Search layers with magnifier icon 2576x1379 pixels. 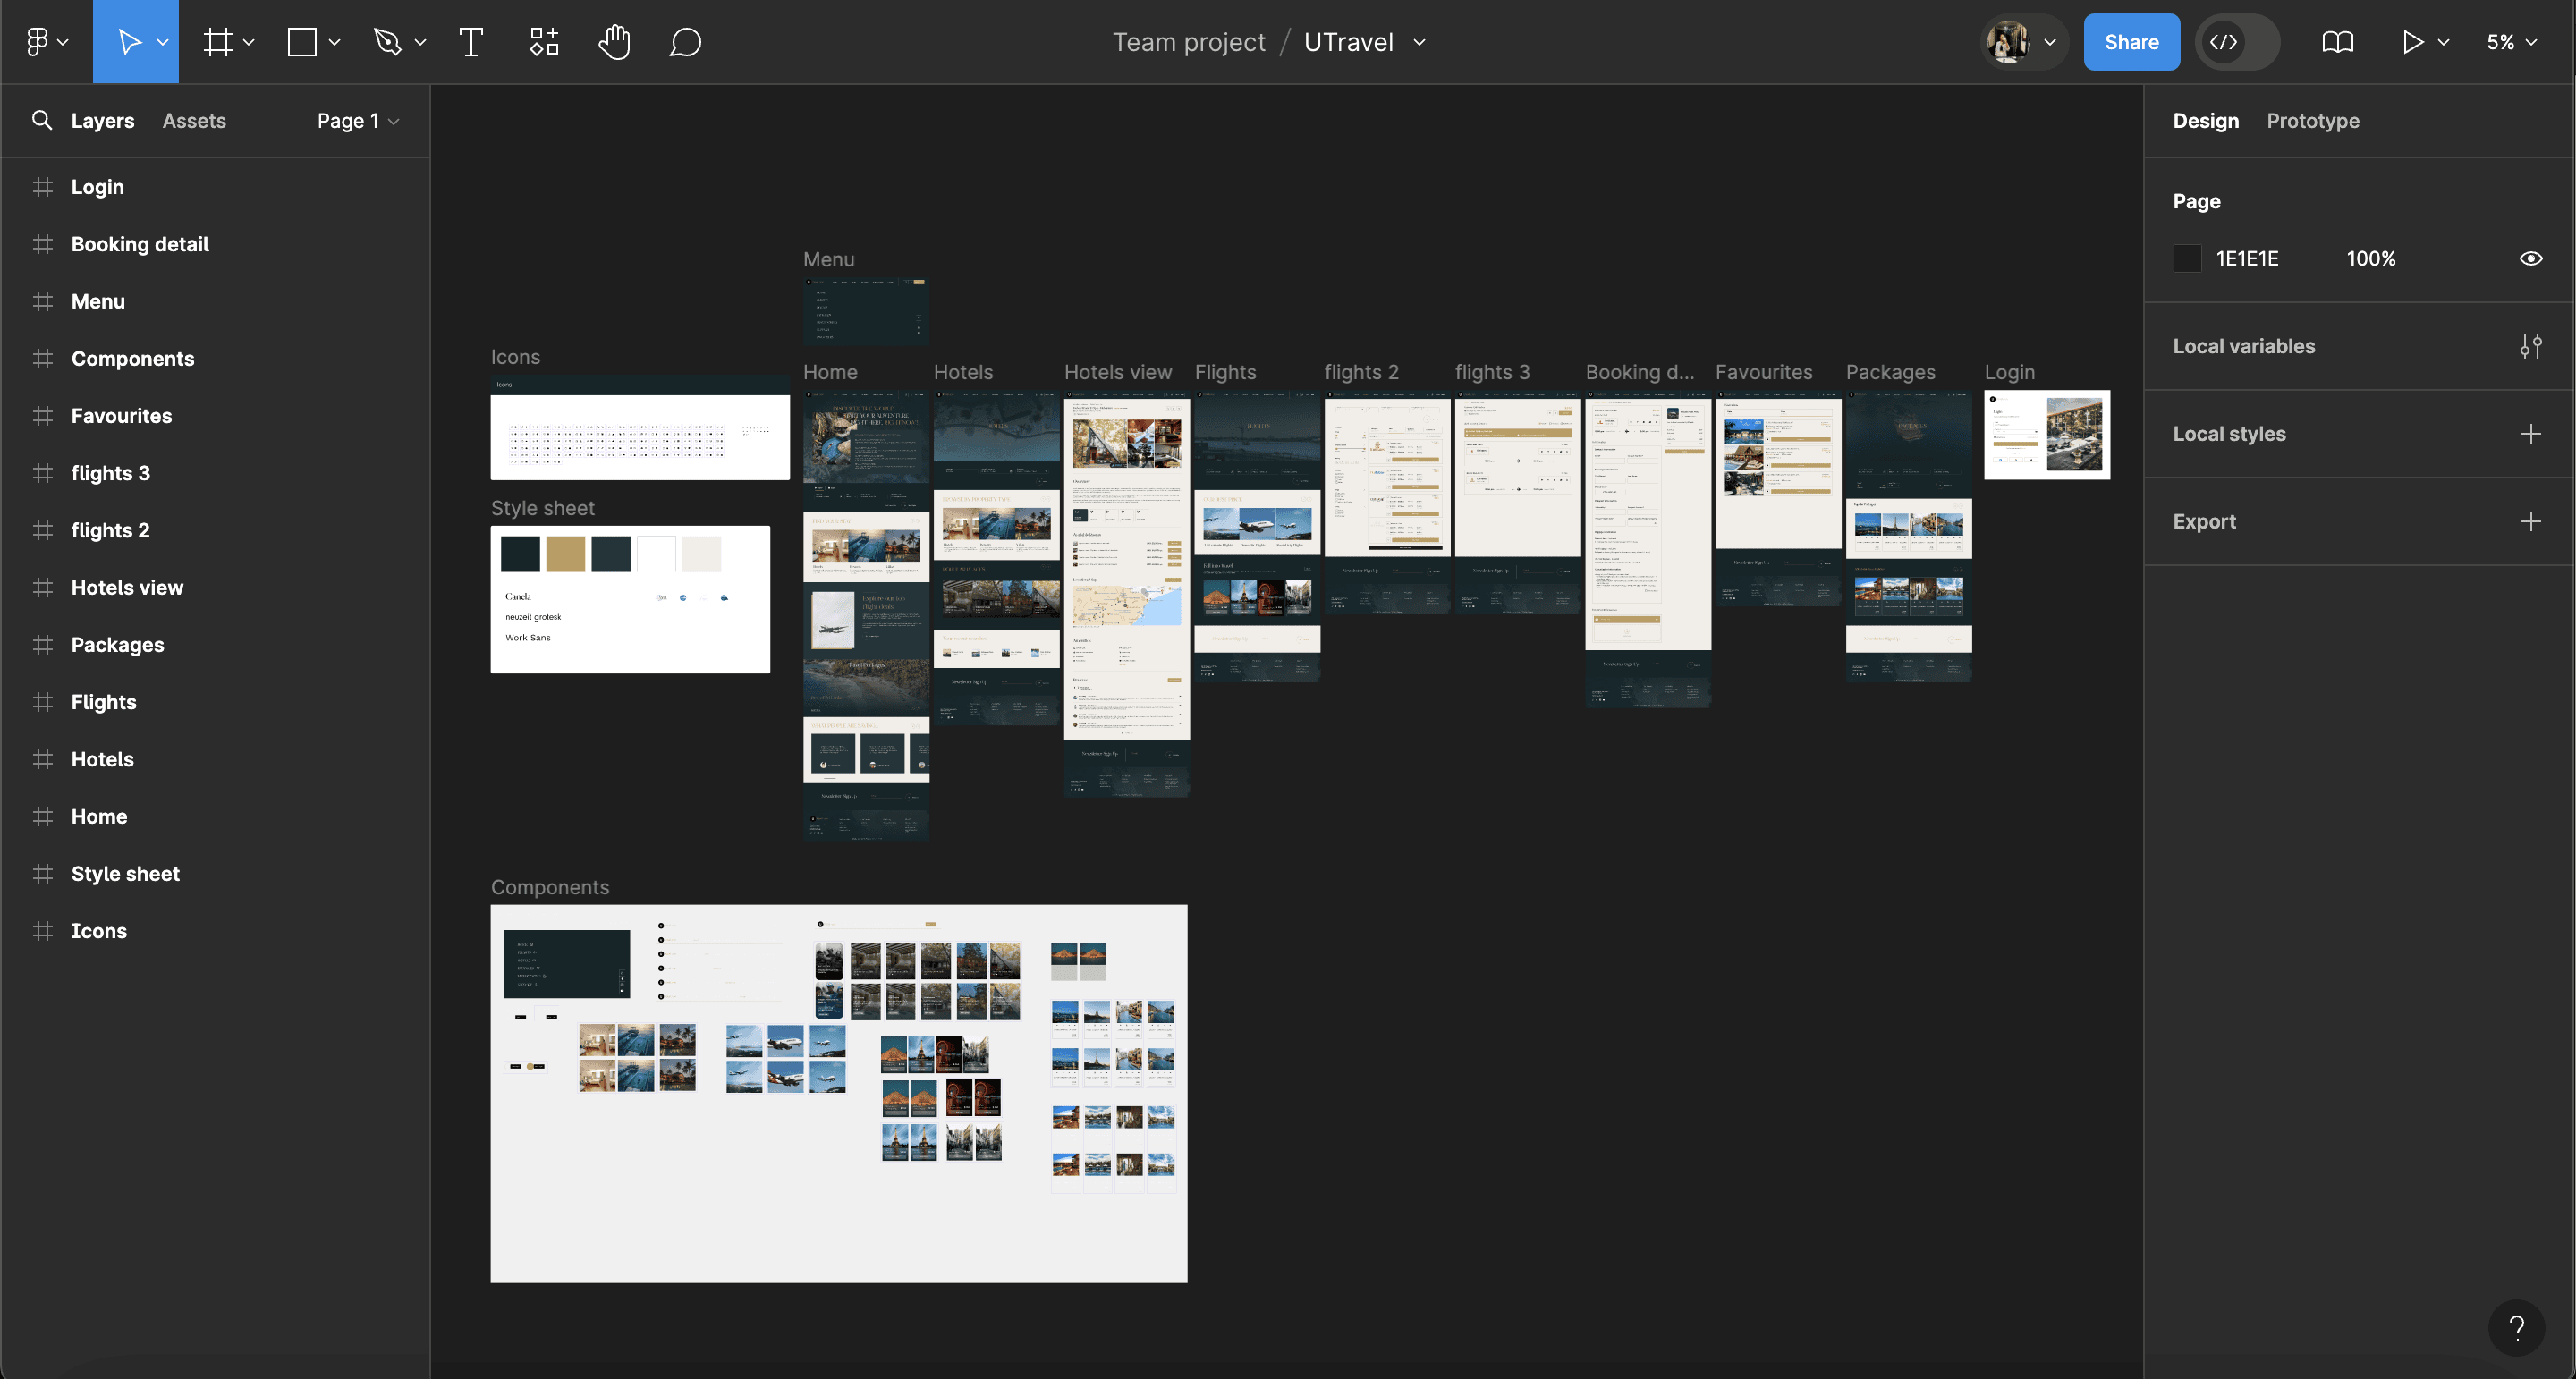[42, 121]
